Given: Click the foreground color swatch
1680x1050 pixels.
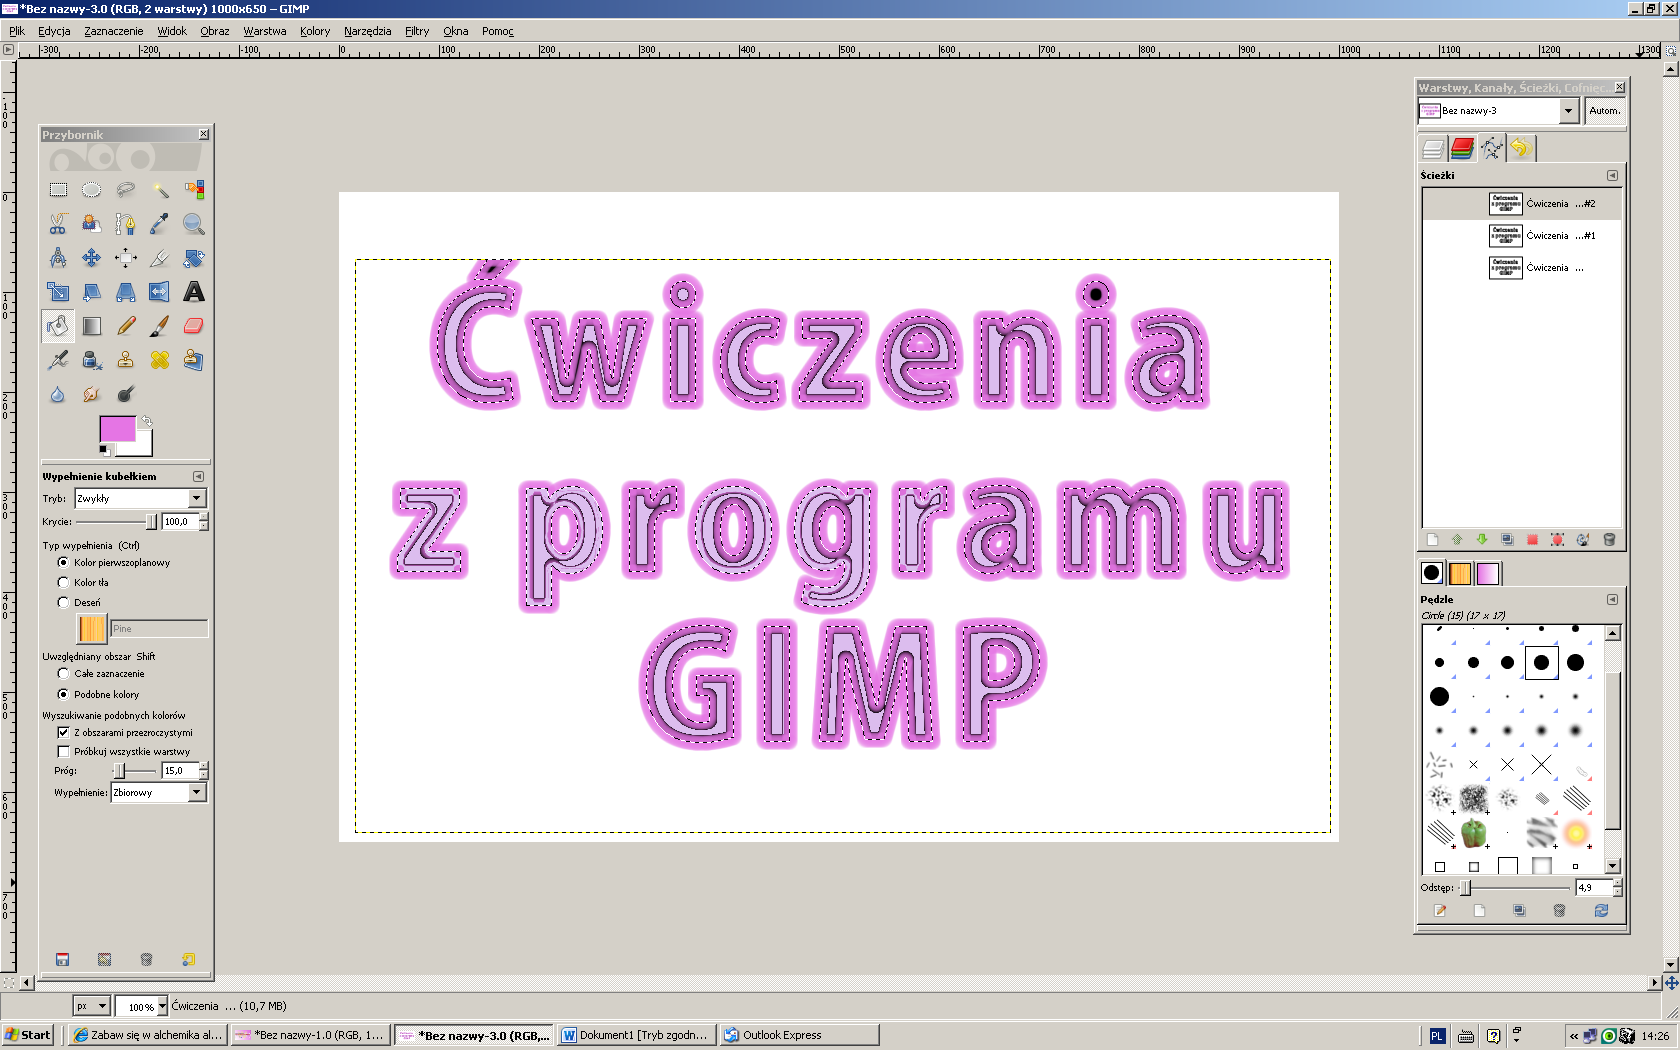Looking at the screenshot, I should 117,429.
